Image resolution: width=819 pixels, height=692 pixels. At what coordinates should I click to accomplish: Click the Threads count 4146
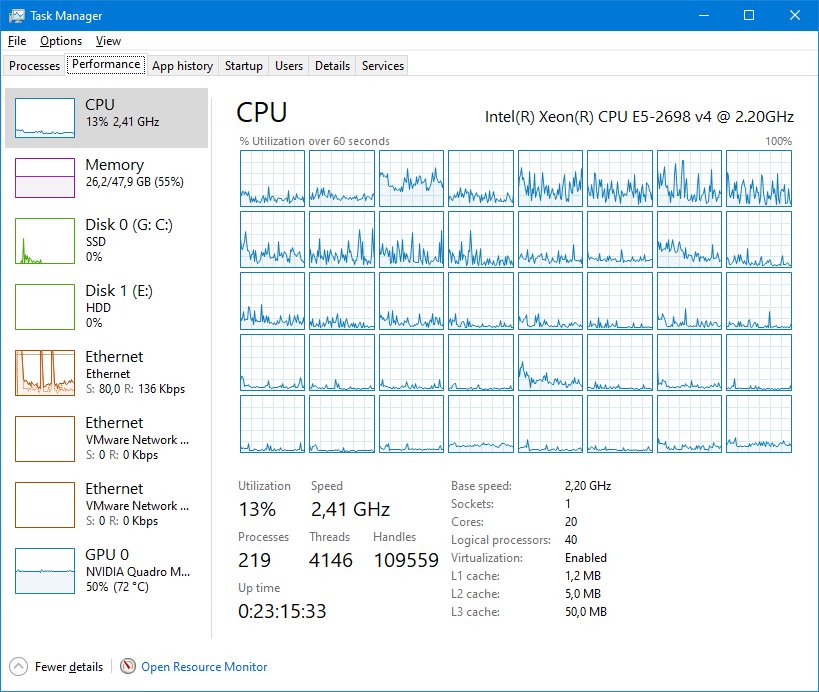point(331,560)
